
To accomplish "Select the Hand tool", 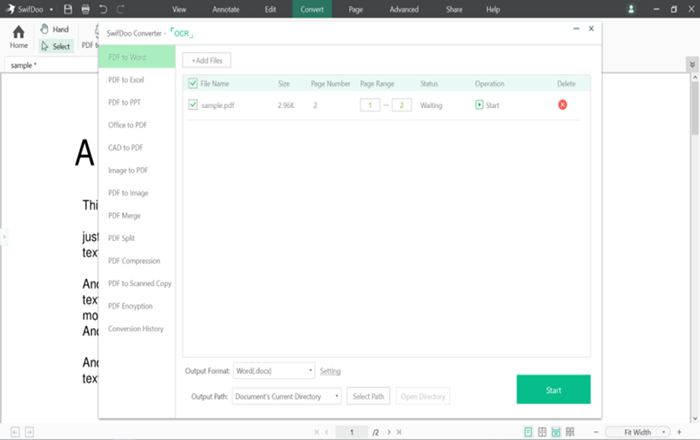I will pos(54,29).
